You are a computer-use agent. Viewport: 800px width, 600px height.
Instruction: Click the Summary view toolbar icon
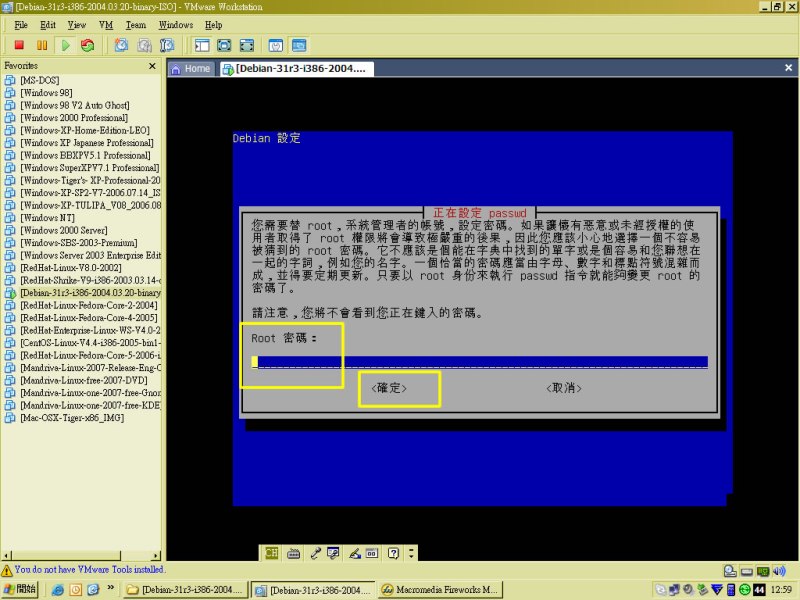coord(276,45)
